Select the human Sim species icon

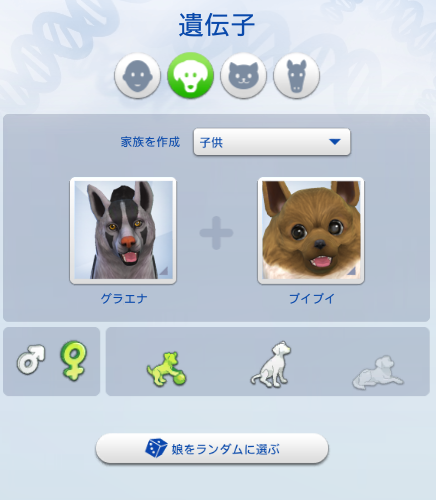click(x=137, y=76)
